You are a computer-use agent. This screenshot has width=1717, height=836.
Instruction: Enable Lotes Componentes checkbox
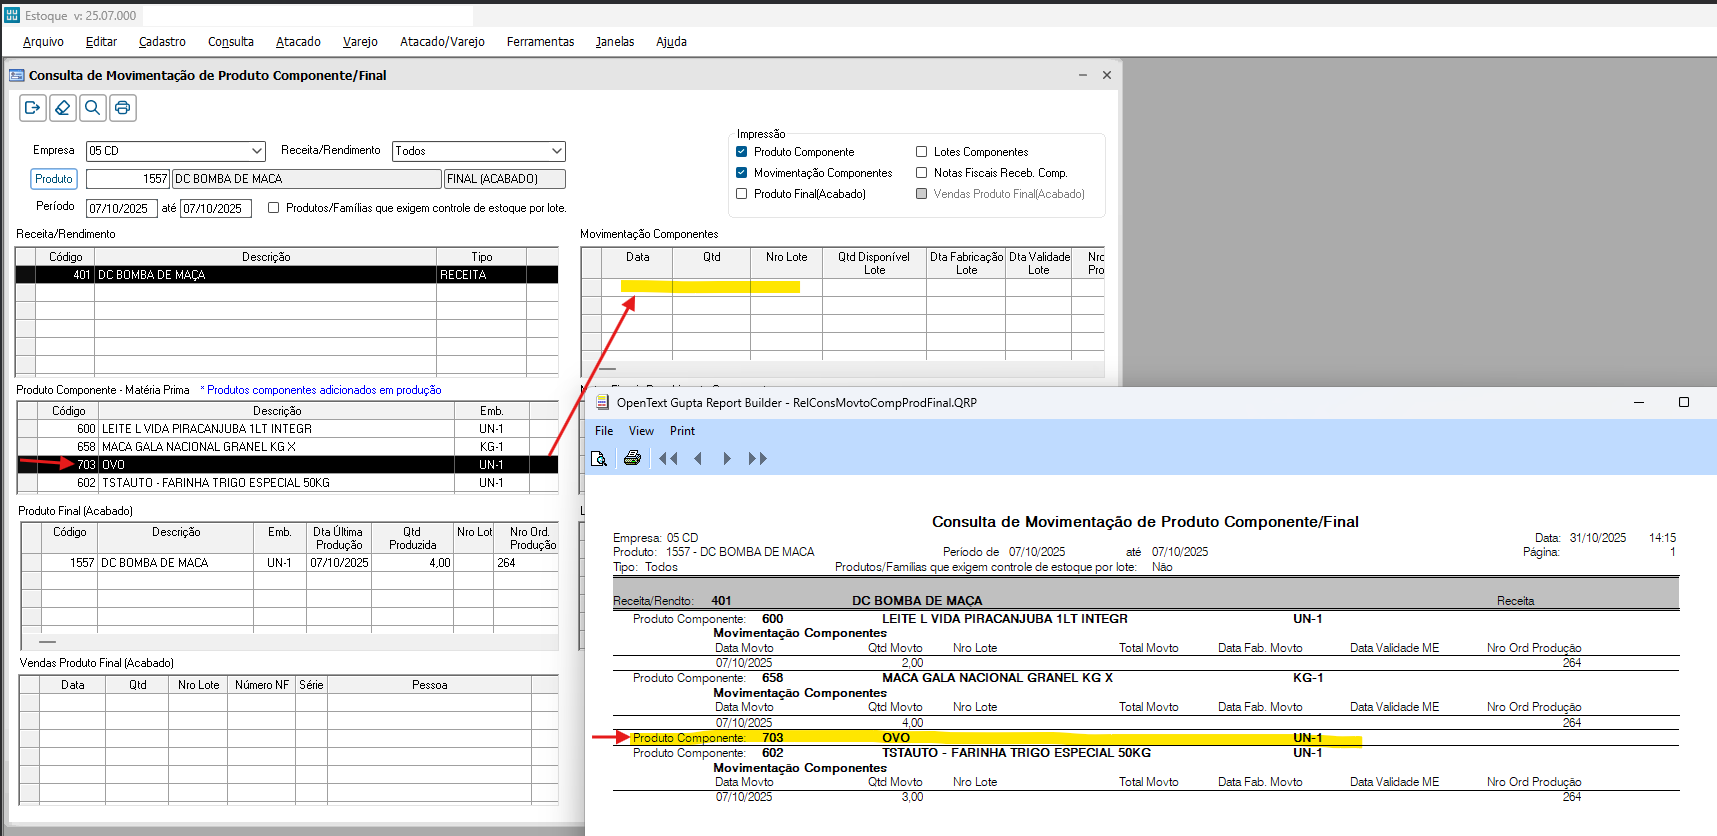coord(921,152)
